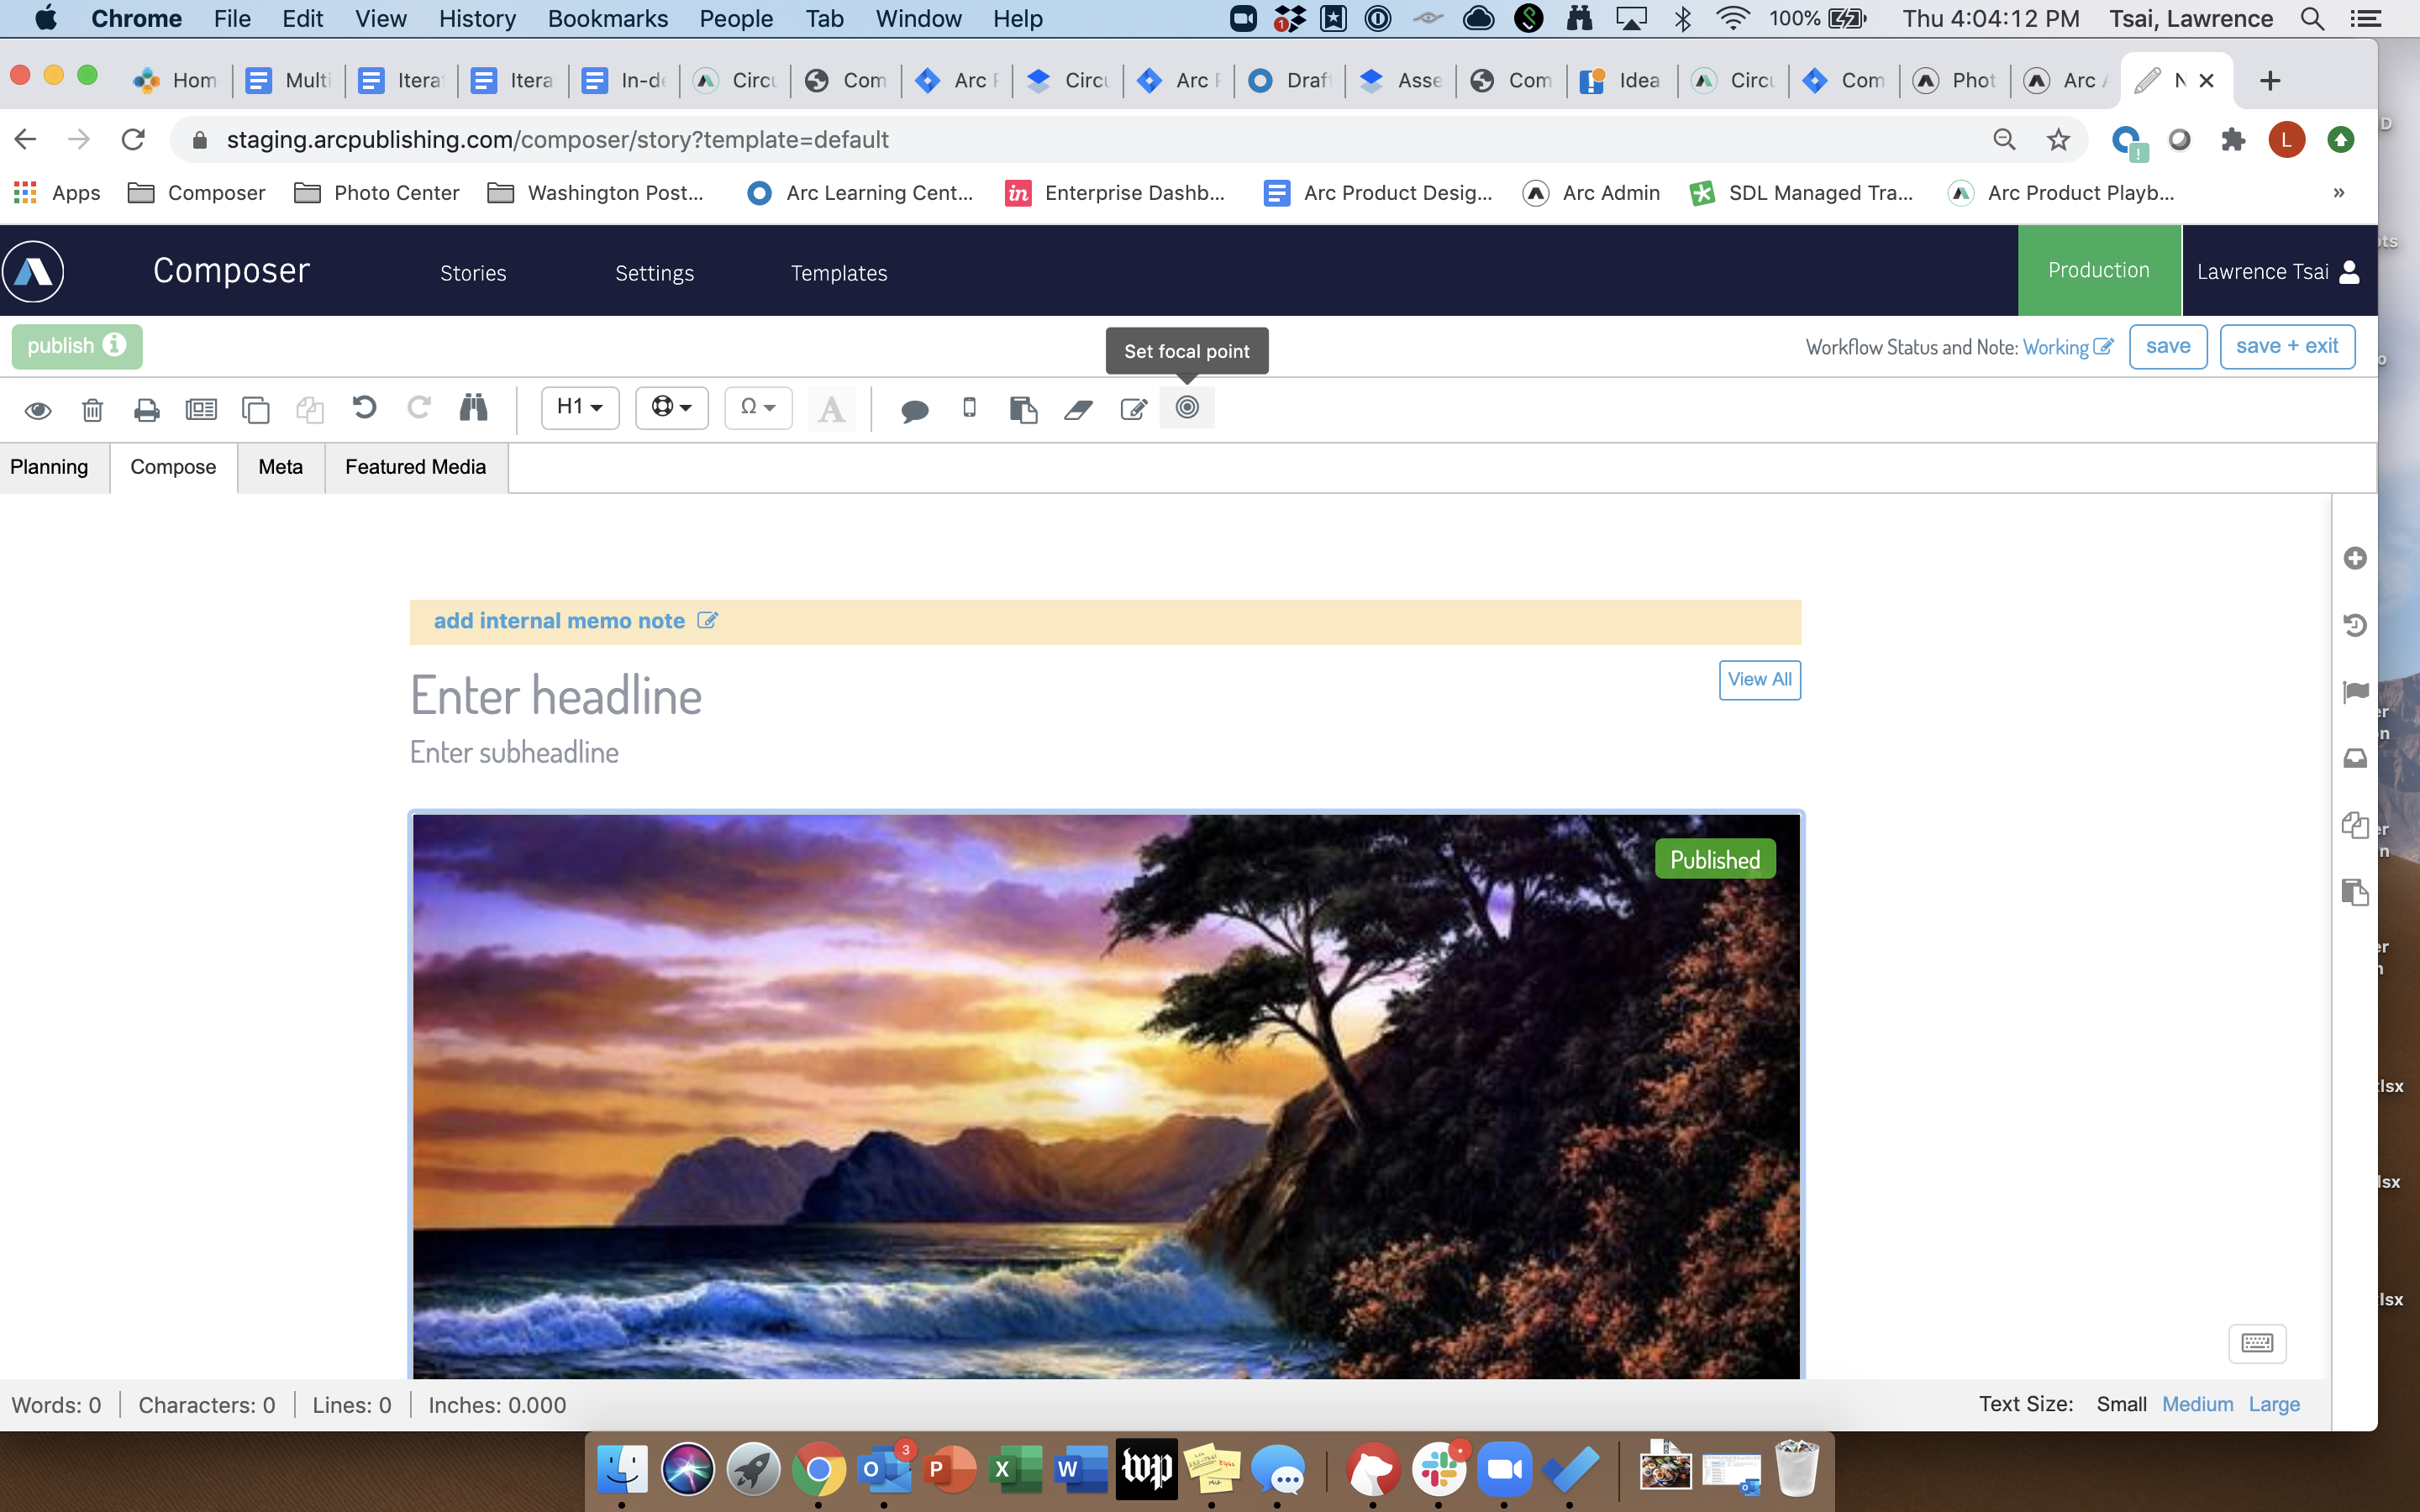The image size is (2420, 1512).
Task: Click the green publish button
Action: point(77,346)
